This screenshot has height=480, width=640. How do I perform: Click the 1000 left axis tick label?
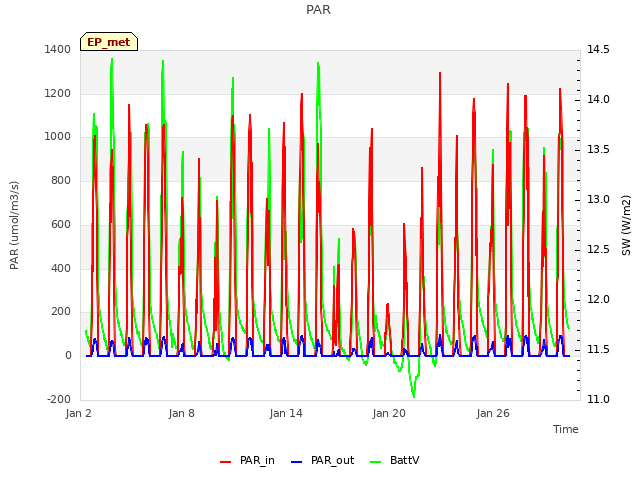point(58,137)
